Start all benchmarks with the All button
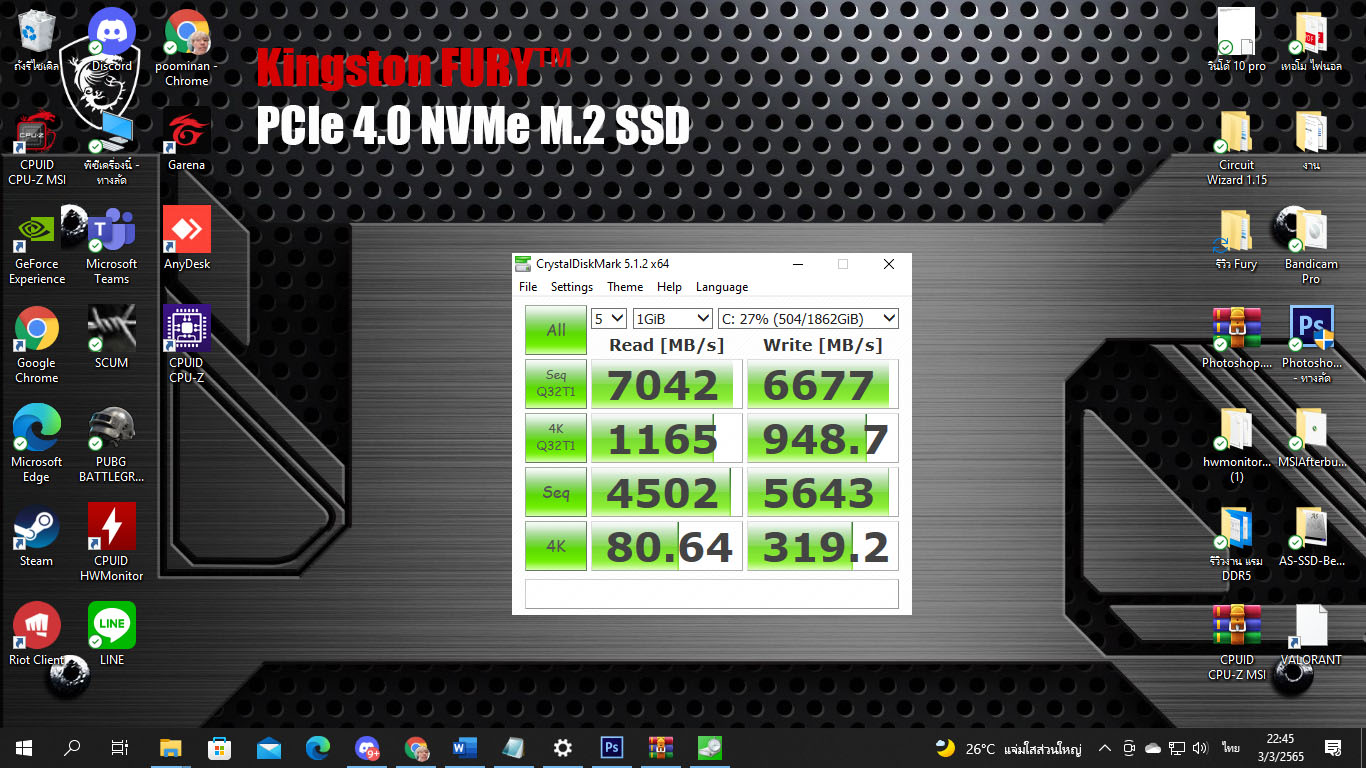1366x768 pixels. click(x=556, y=330)
